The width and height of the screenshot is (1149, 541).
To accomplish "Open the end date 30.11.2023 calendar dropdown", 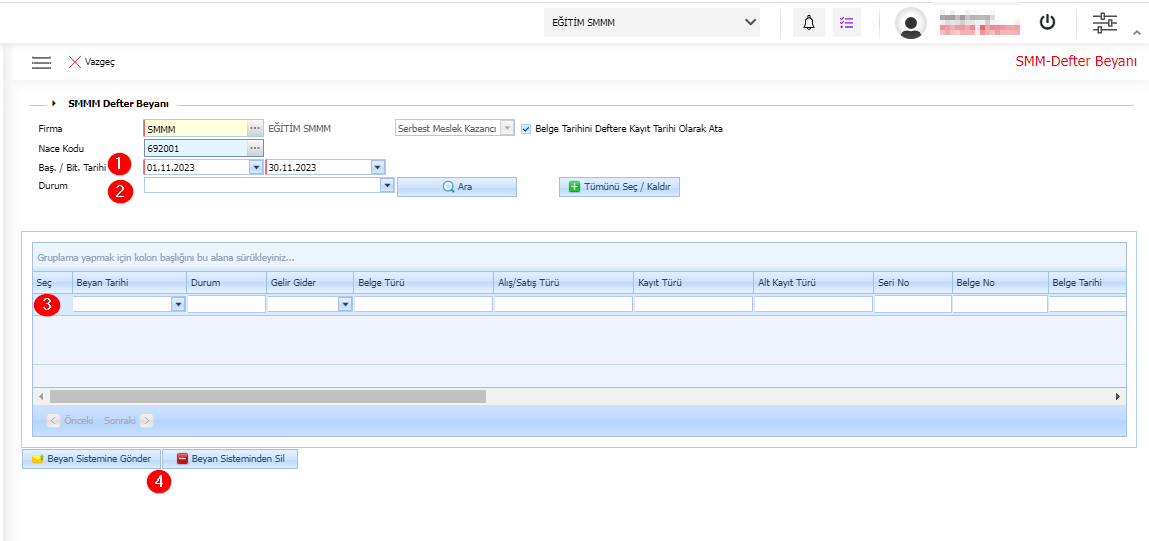I will (377, 167).
